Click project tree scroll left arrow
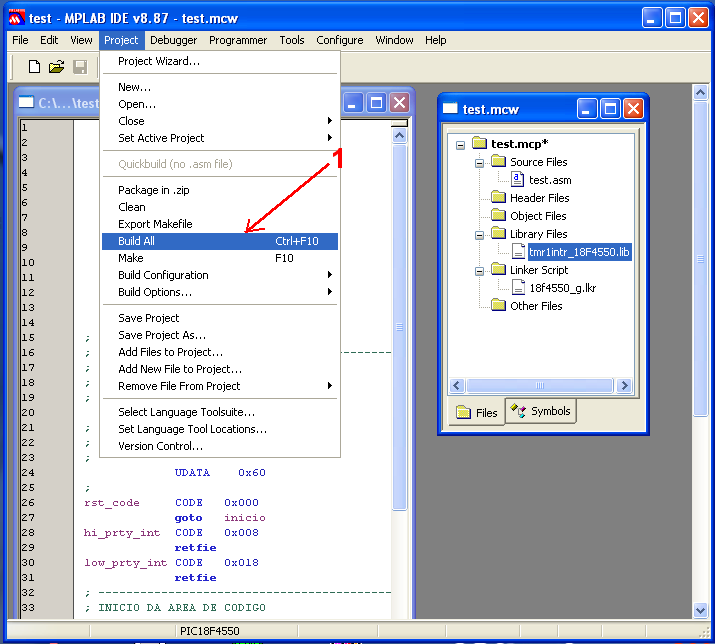Image resolution: width=715 pixels, height=644 pixels. point(457,385)
